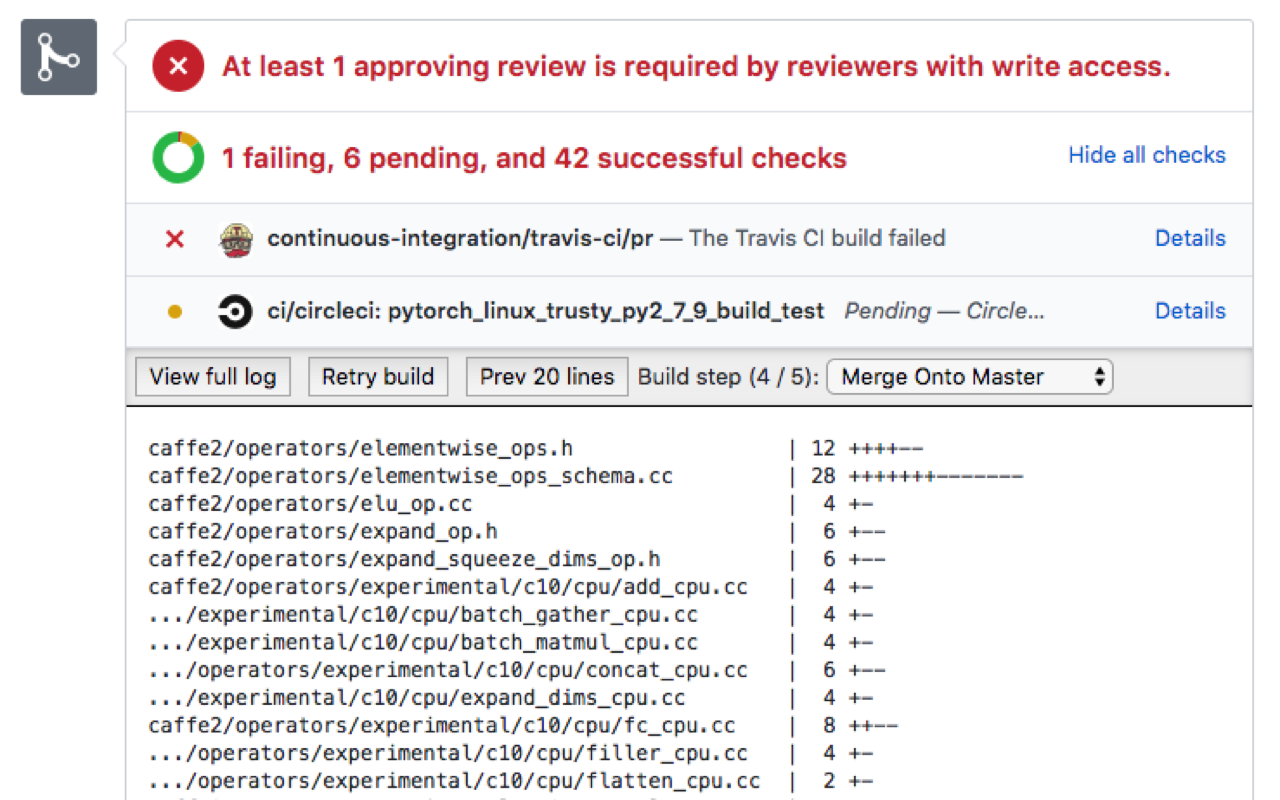Click log line c10/cpu/add_cpu.cc
Screen dimensions: 1280x800
[448, 587]
